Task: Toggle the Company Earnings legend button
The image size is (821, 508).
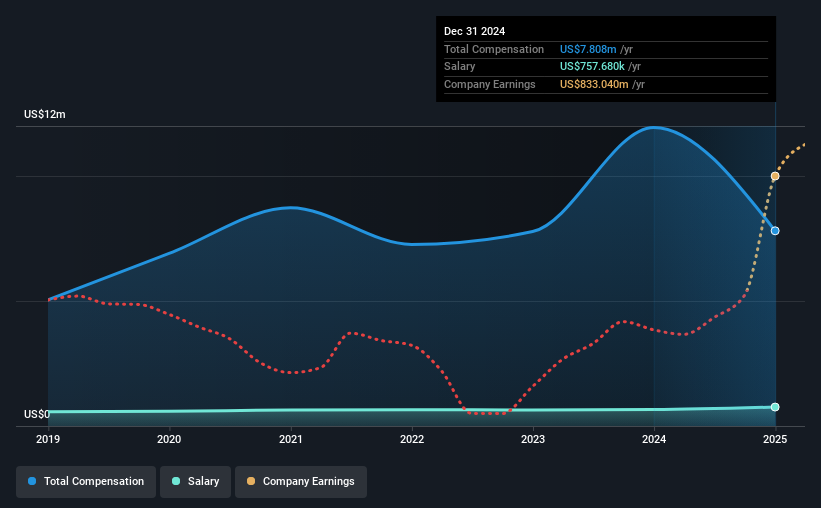Action: coord(301,481)
